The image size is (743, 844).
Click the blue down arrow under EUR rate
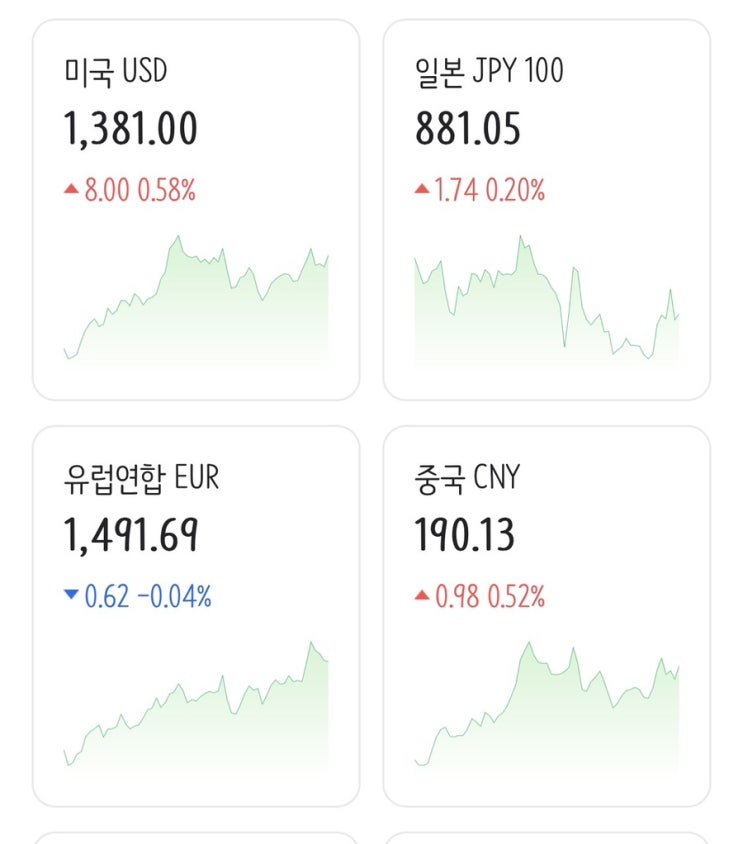(71, 596)
